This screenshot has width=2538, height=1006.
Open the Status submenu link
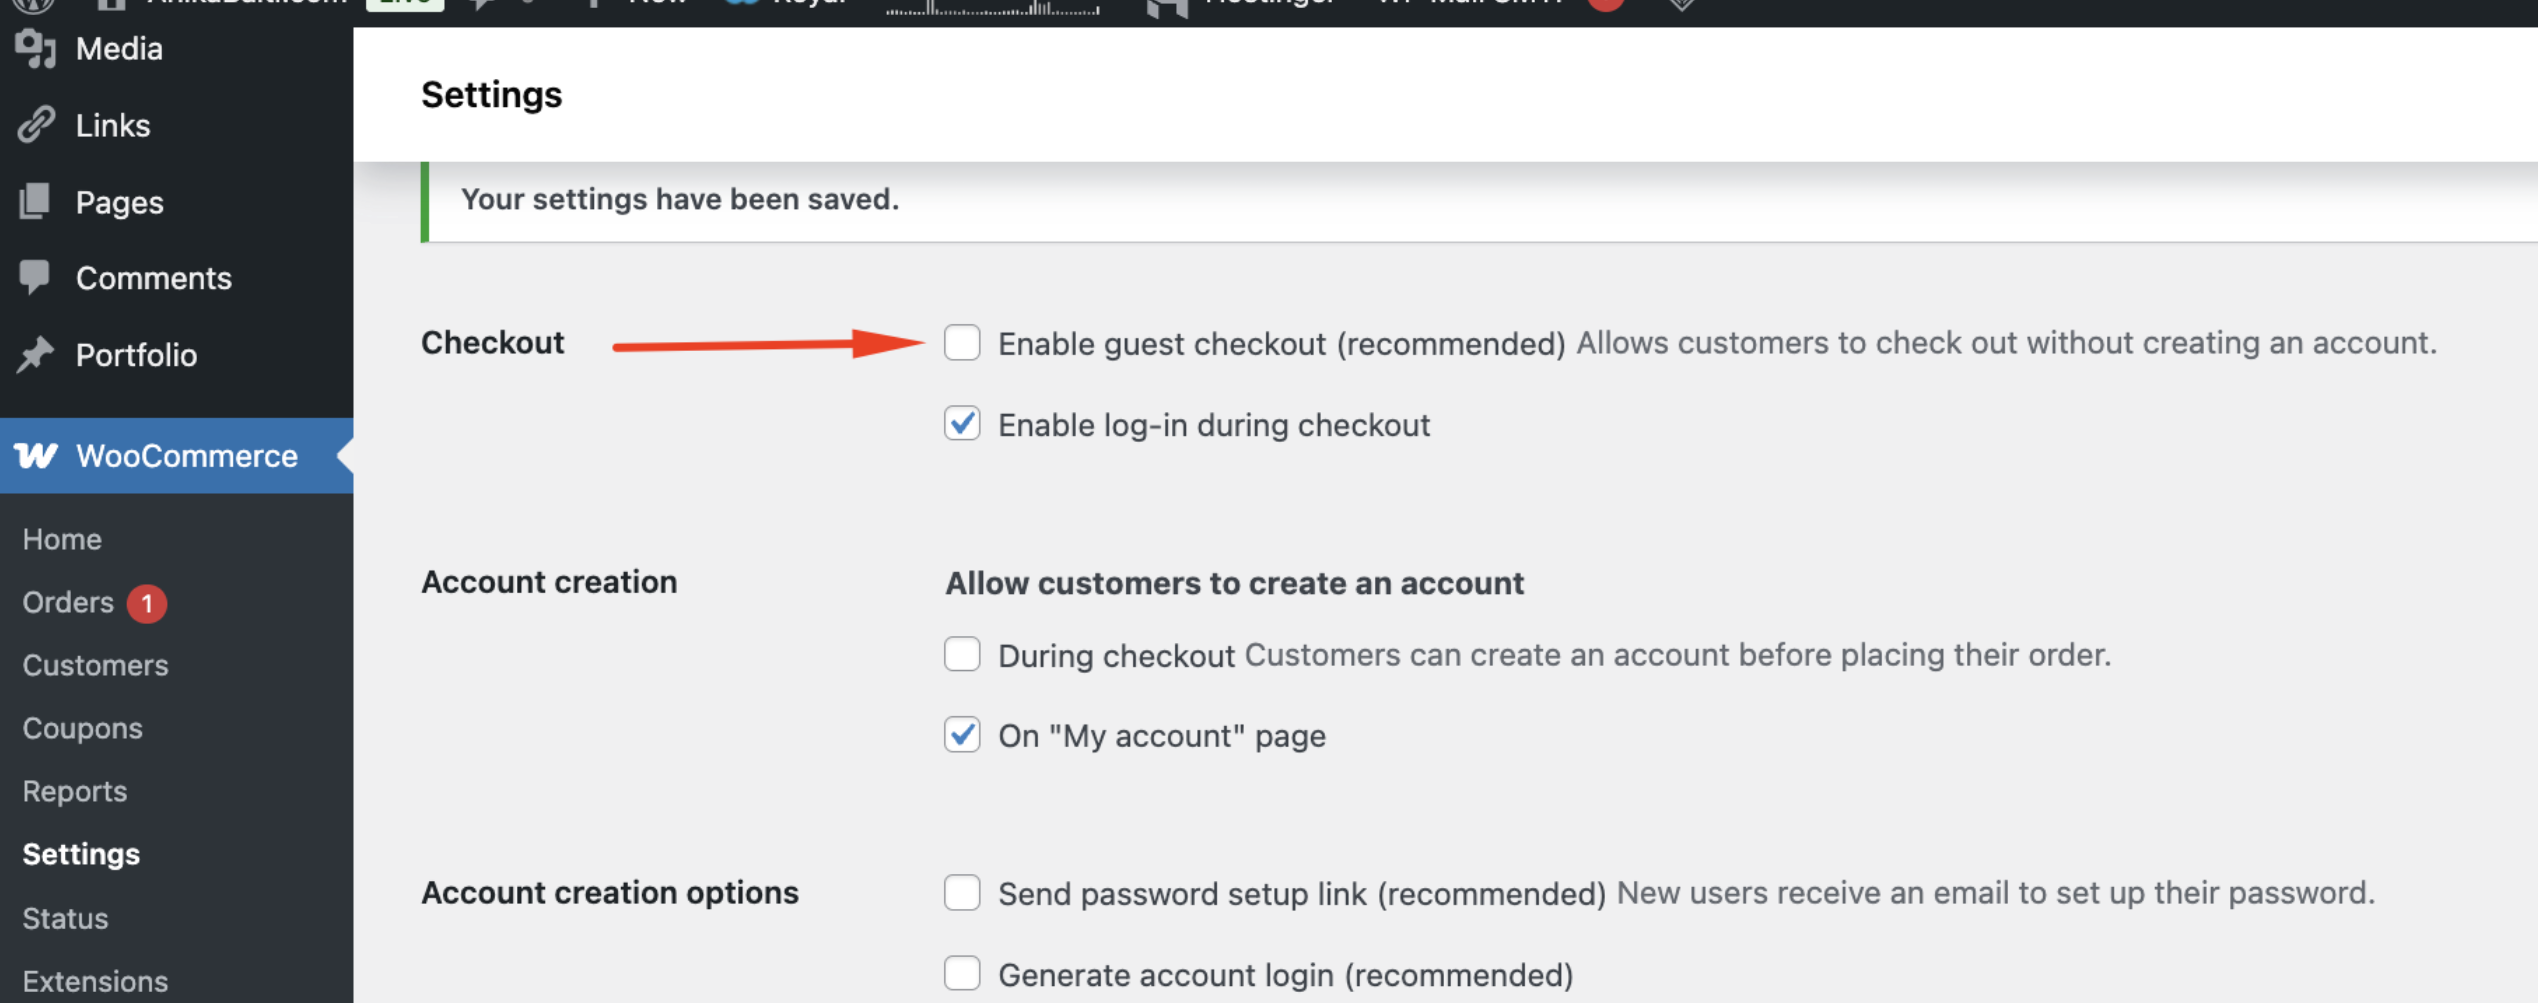65,918
